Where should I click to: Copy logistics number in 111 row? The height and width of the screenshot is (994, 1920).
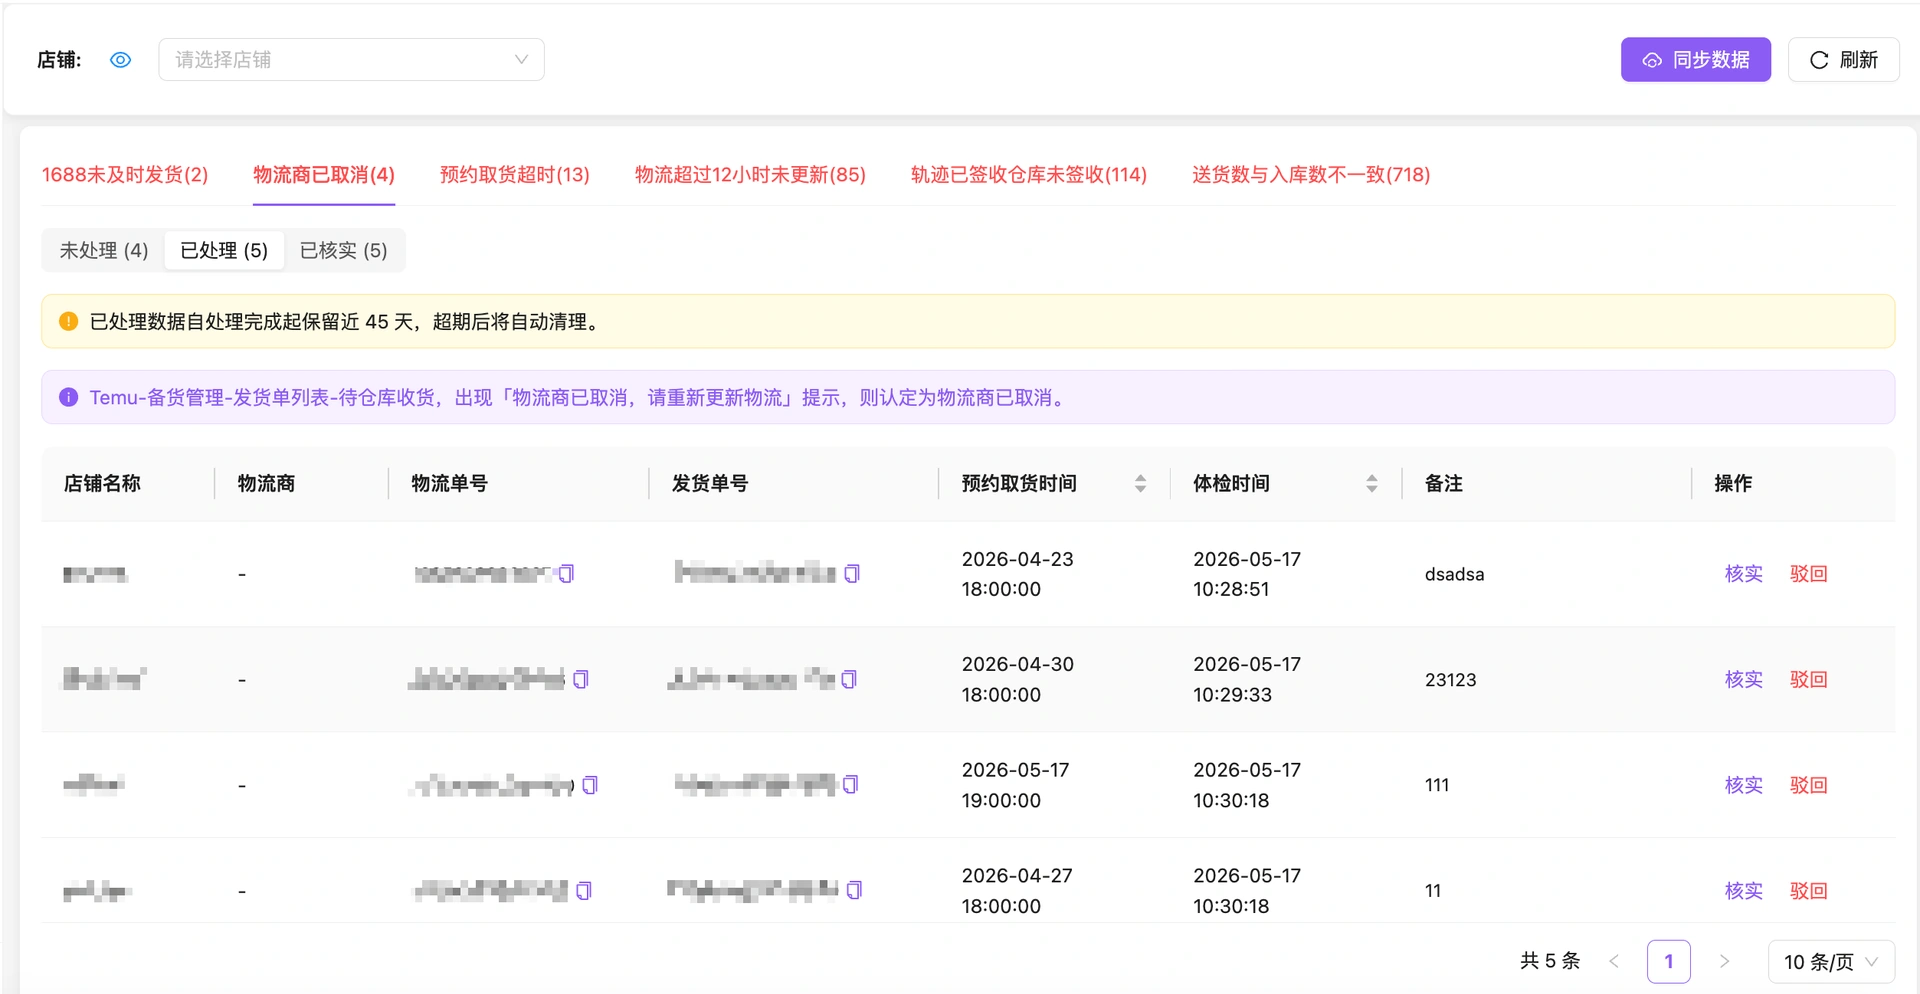click(590, 785)
